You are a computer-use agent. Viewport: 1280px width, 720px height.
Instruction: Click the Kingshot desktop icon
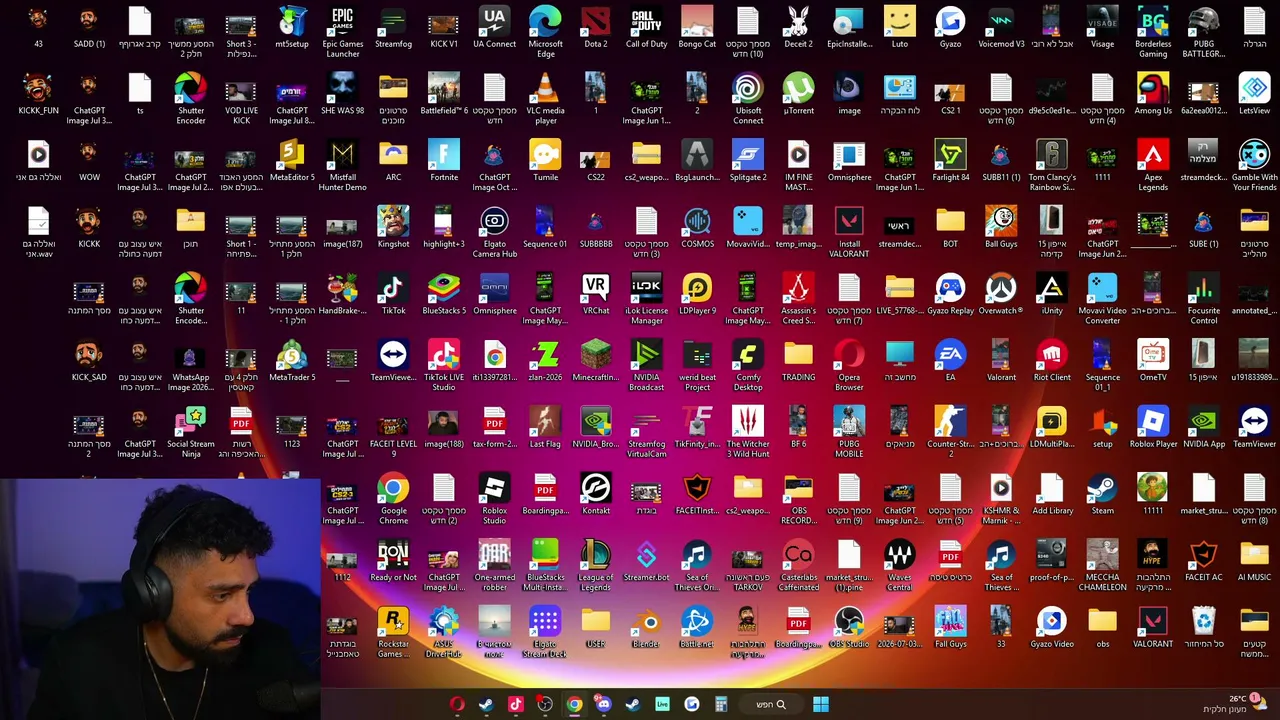393,227
